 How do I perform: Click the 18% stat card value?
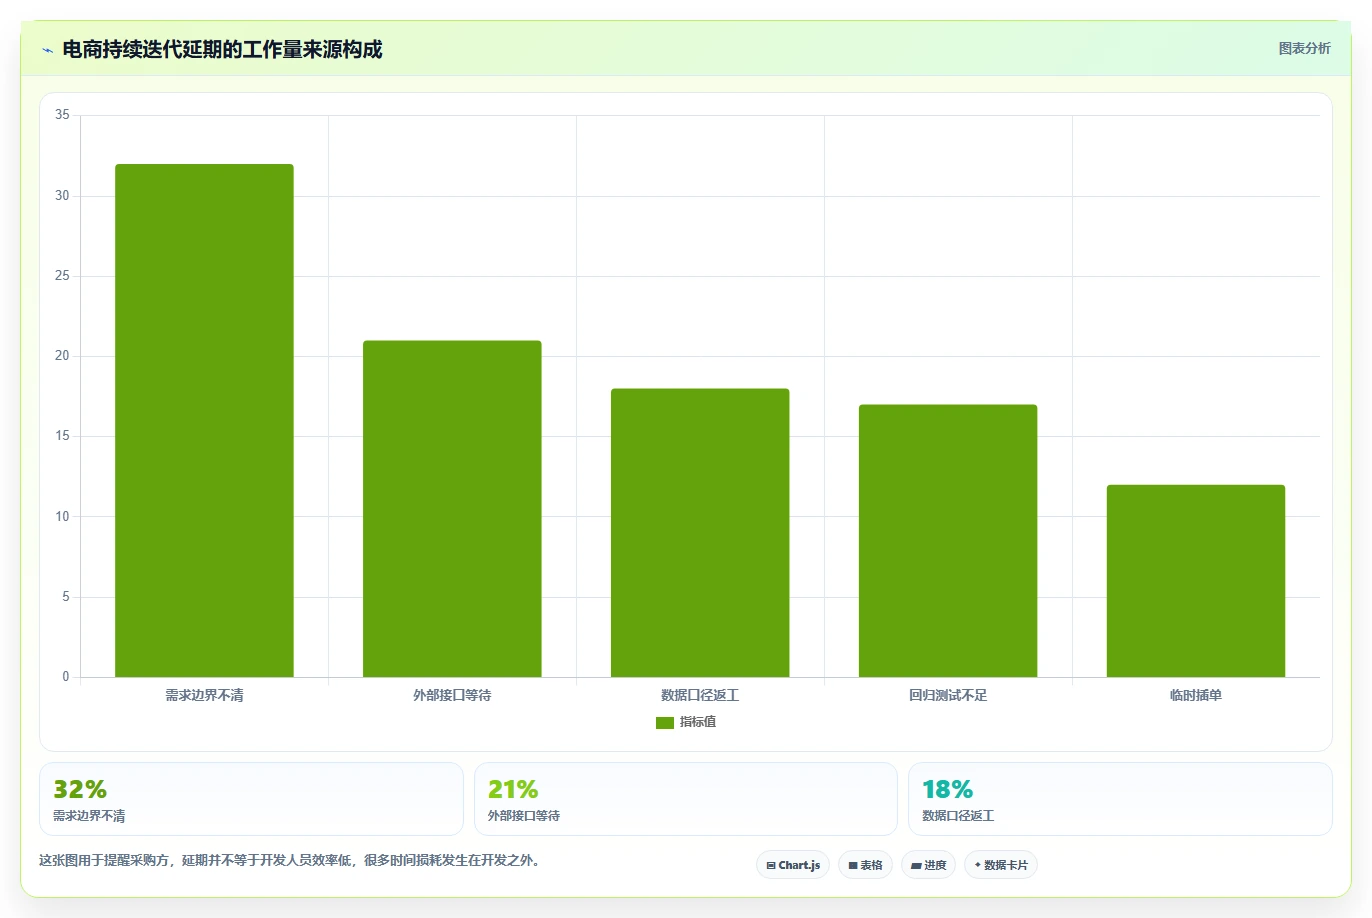(947, 789)
